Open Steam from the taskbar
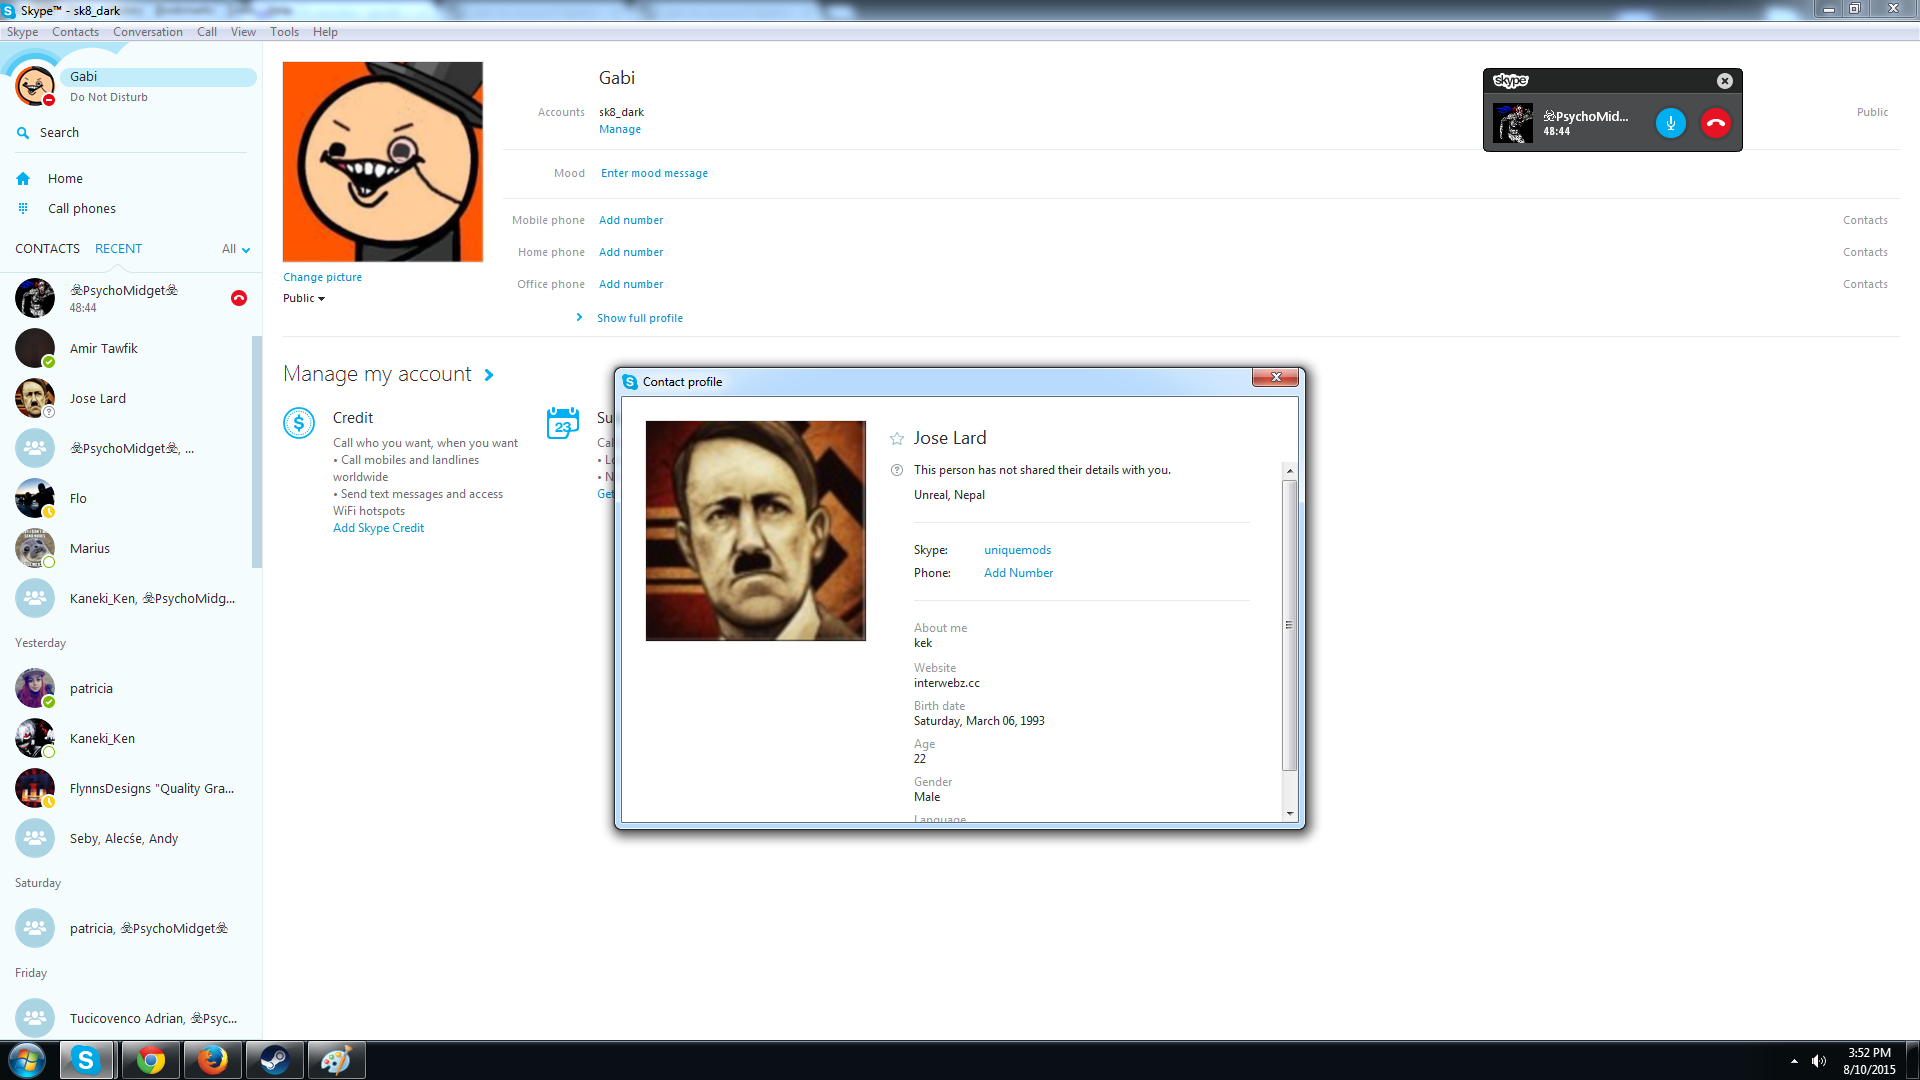Screen dimensions: 1920x1080 tap(274, 1060)
